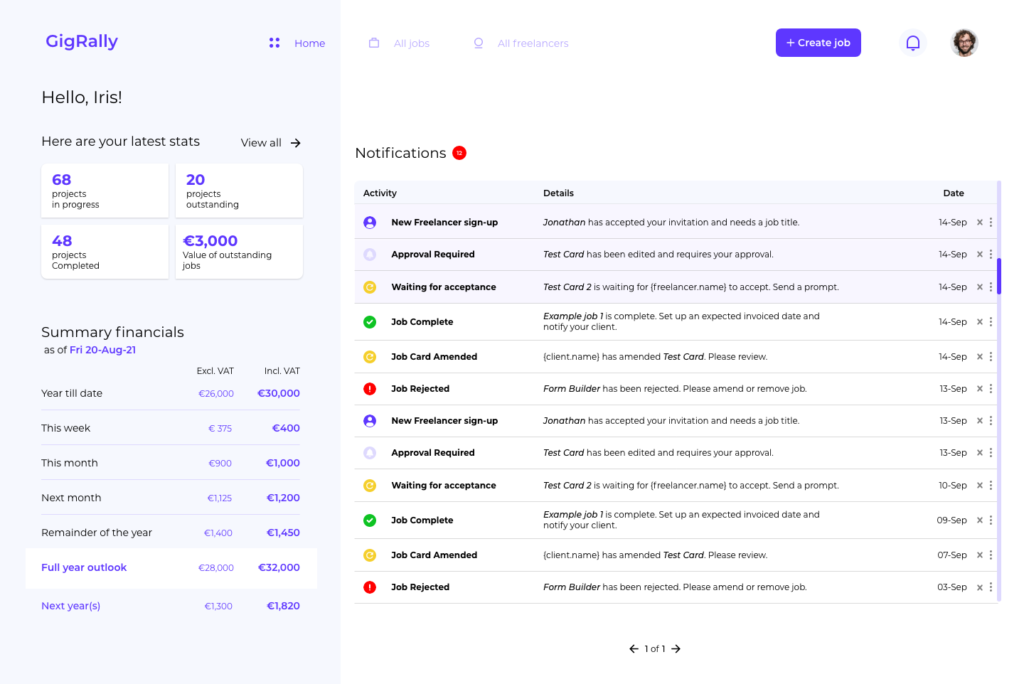Click the green Job Complete checkmark icon dated 14-Sep

[x=370, y=322]
